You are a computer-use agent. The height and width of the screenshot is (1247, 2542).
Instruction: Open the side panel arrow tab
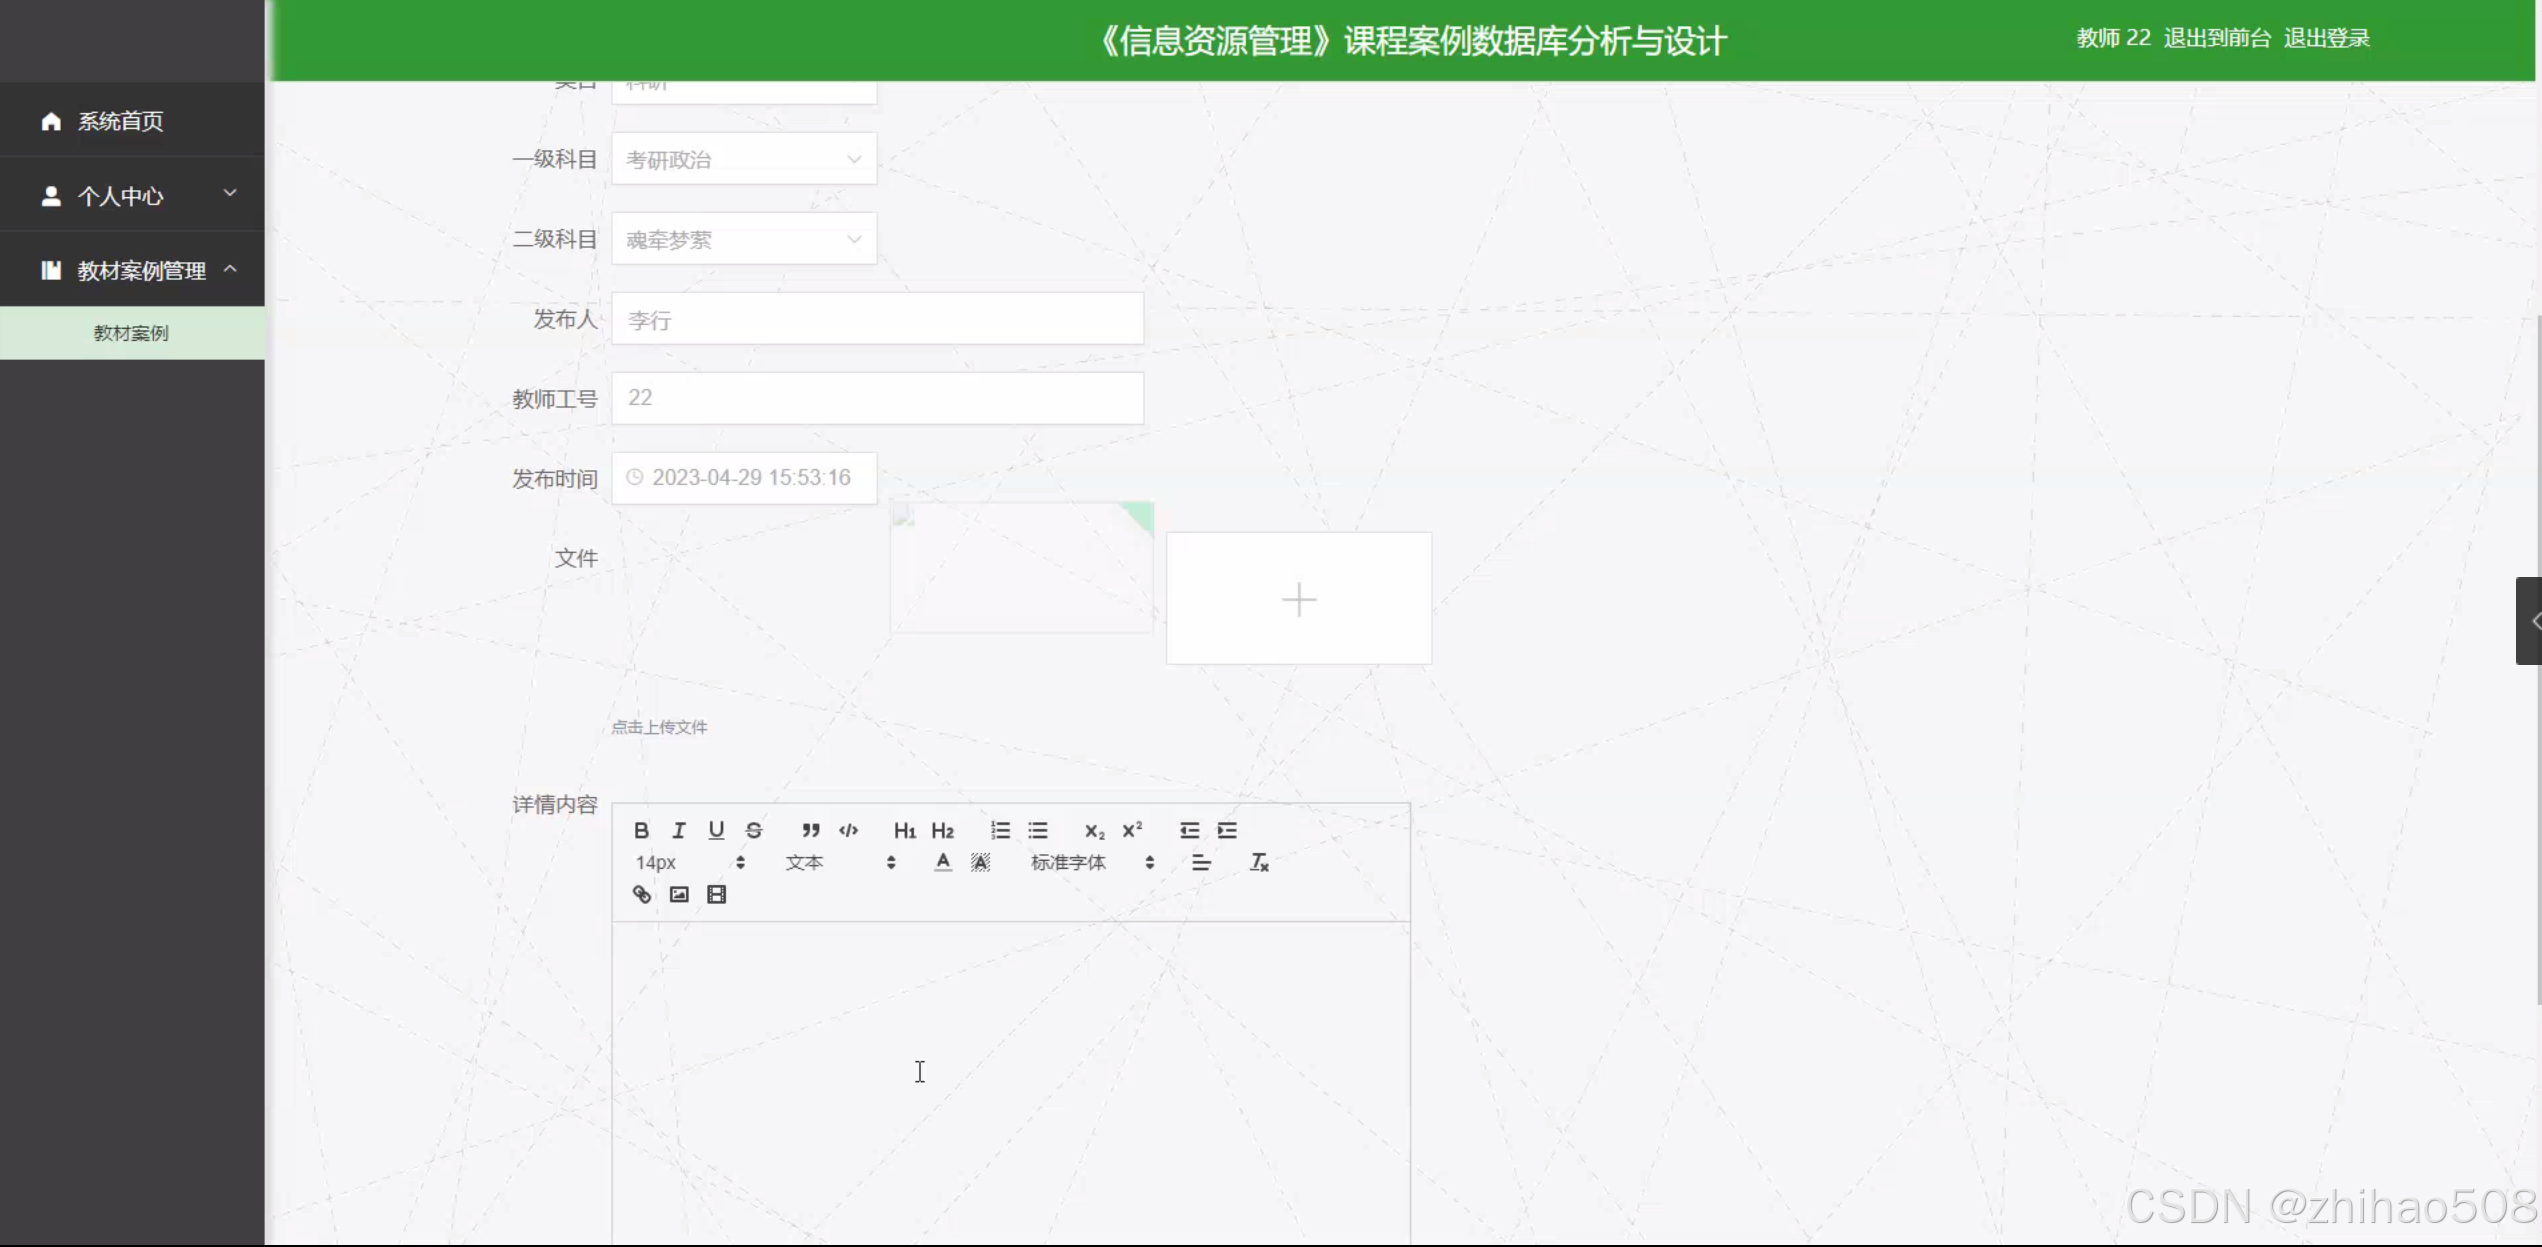2529,621
